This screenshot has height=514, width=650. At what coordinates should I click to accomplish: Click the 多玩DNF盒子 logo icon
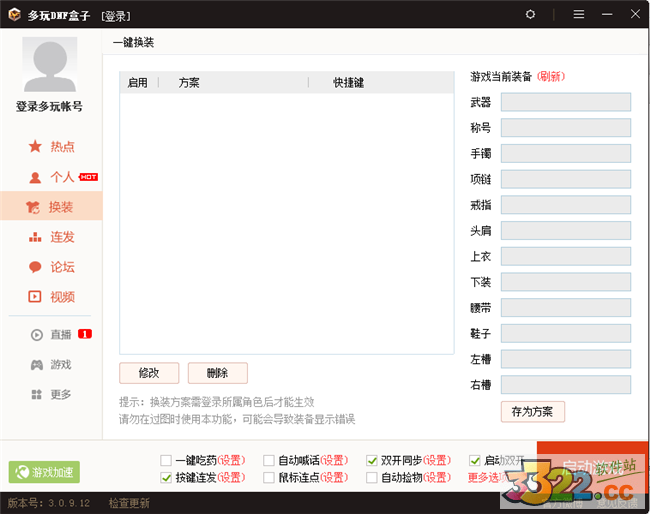(15, 15)
